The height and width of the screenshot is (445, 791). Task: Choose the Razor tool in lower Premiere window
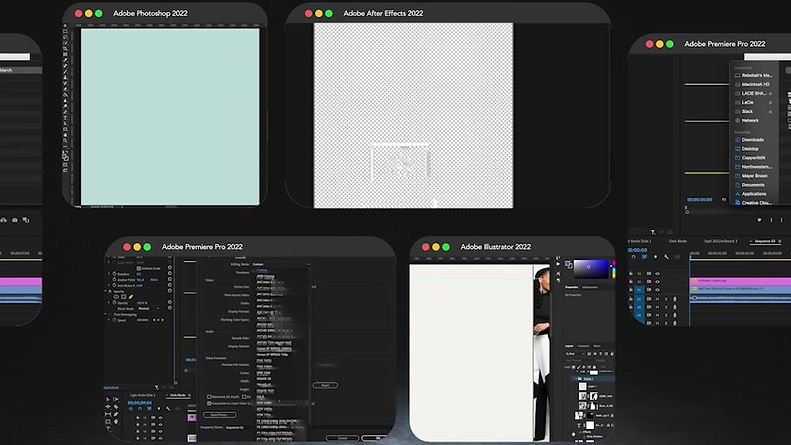point(116,407)
